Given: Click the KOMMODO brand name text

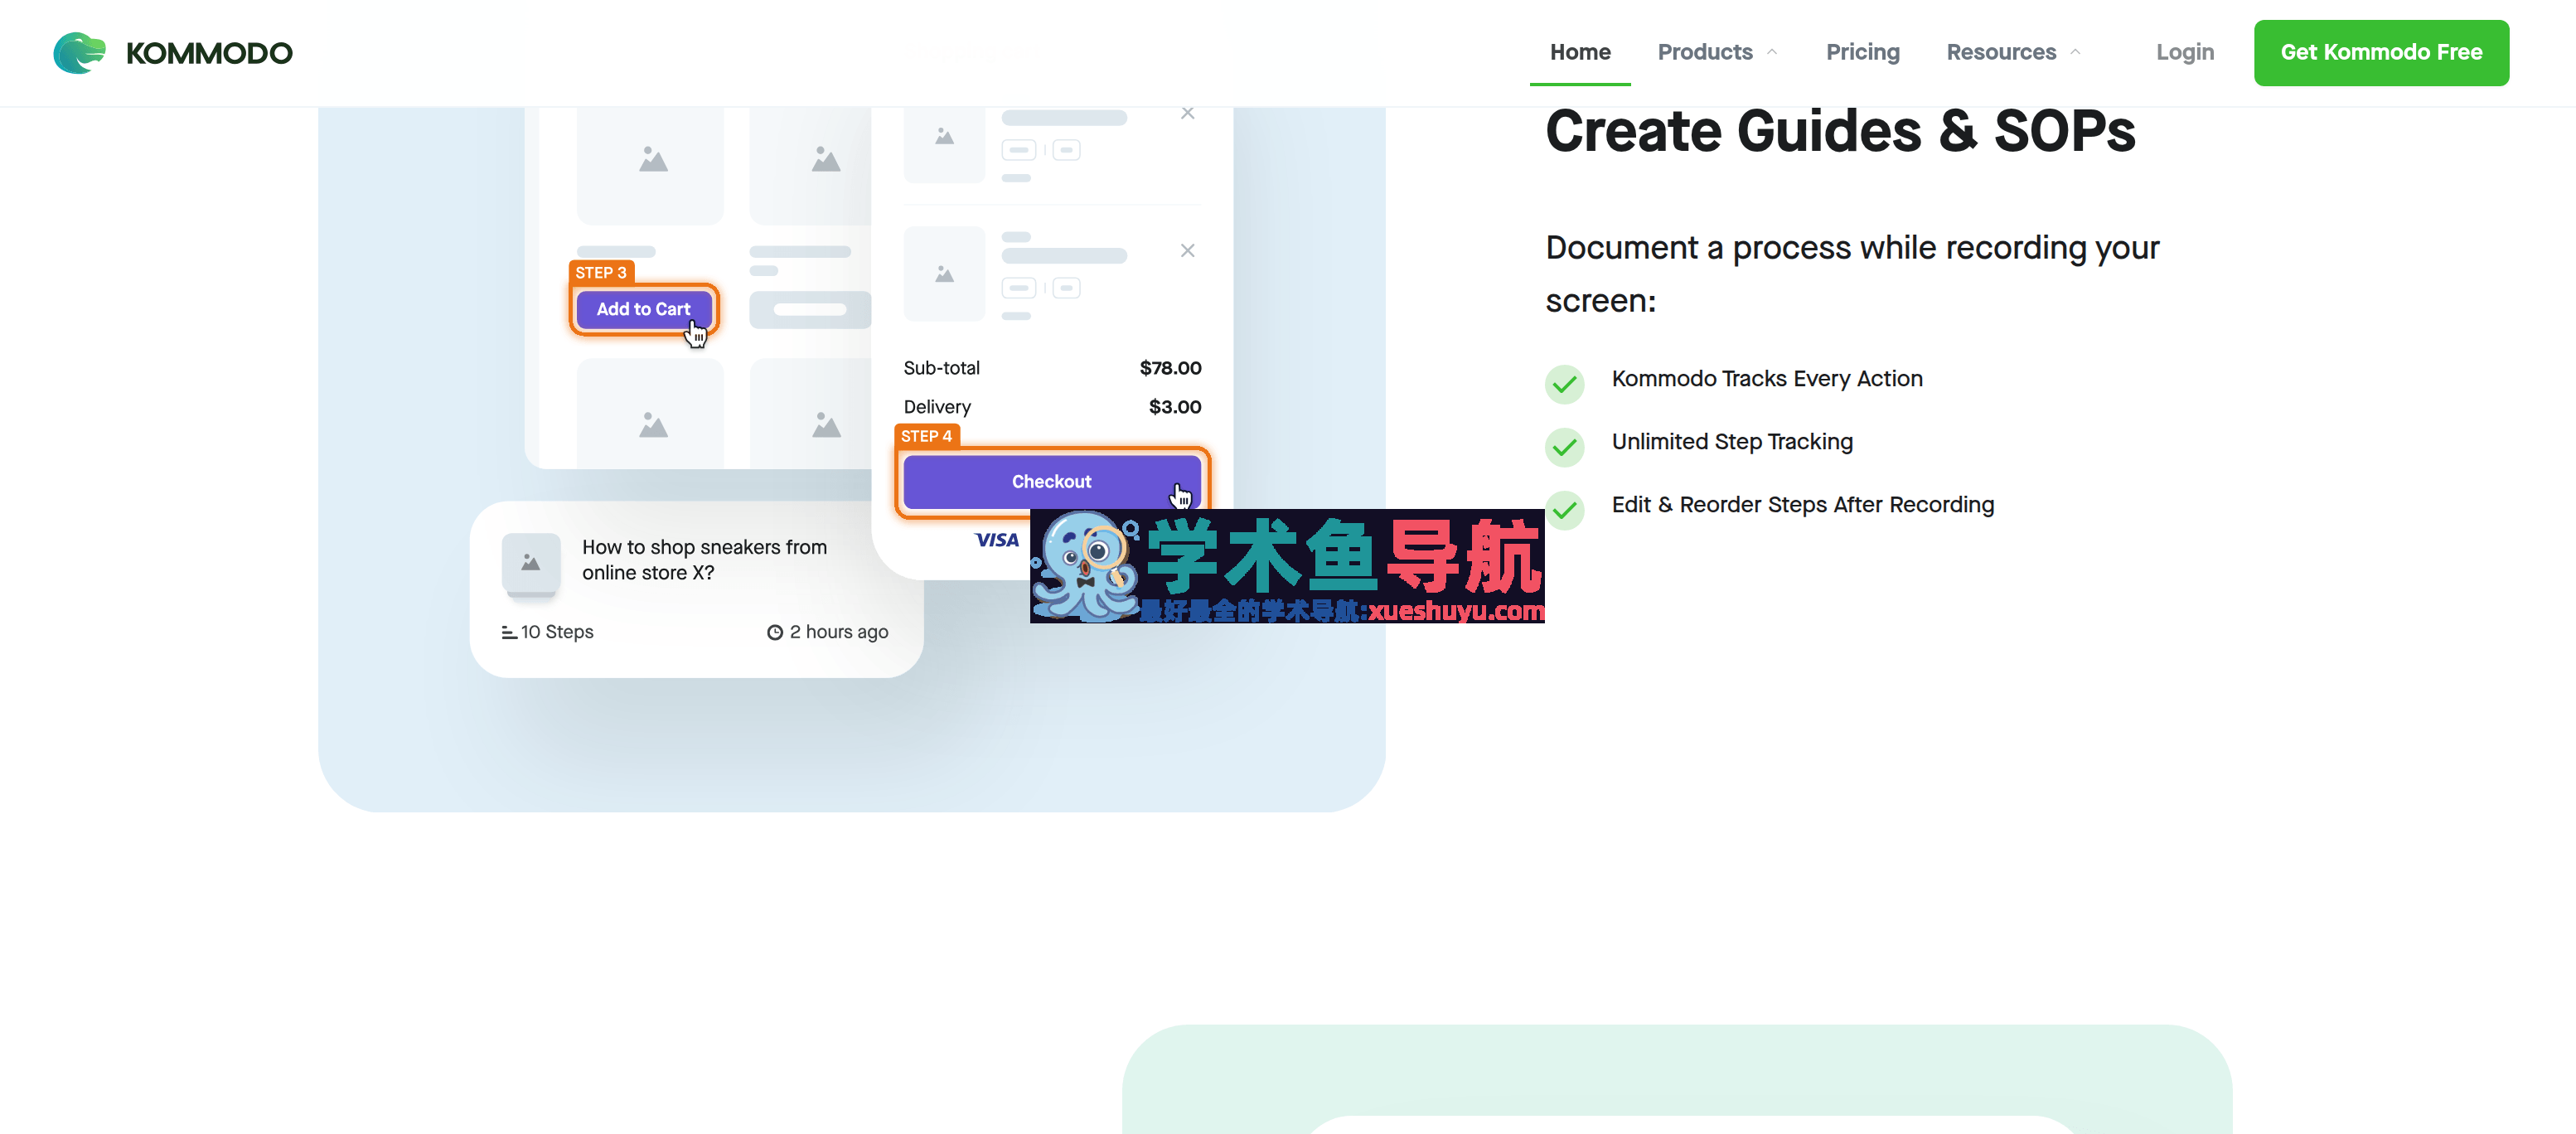Looking at the screenshot, I should [x=209, y=53].
